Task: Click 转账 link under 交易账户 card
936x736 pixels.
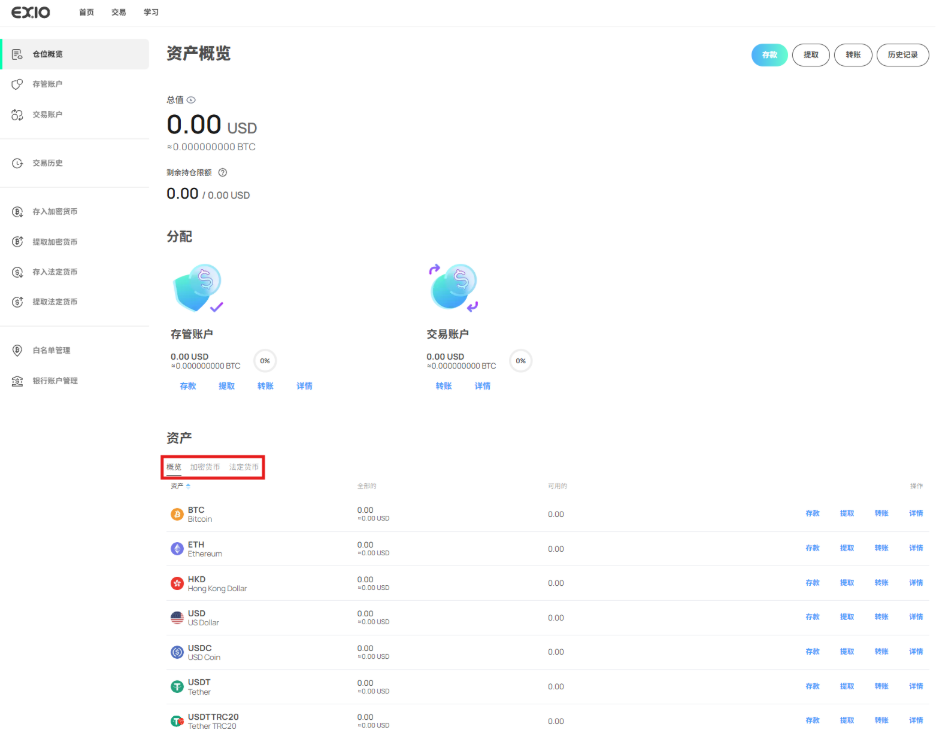Action: tap(443, 386)
